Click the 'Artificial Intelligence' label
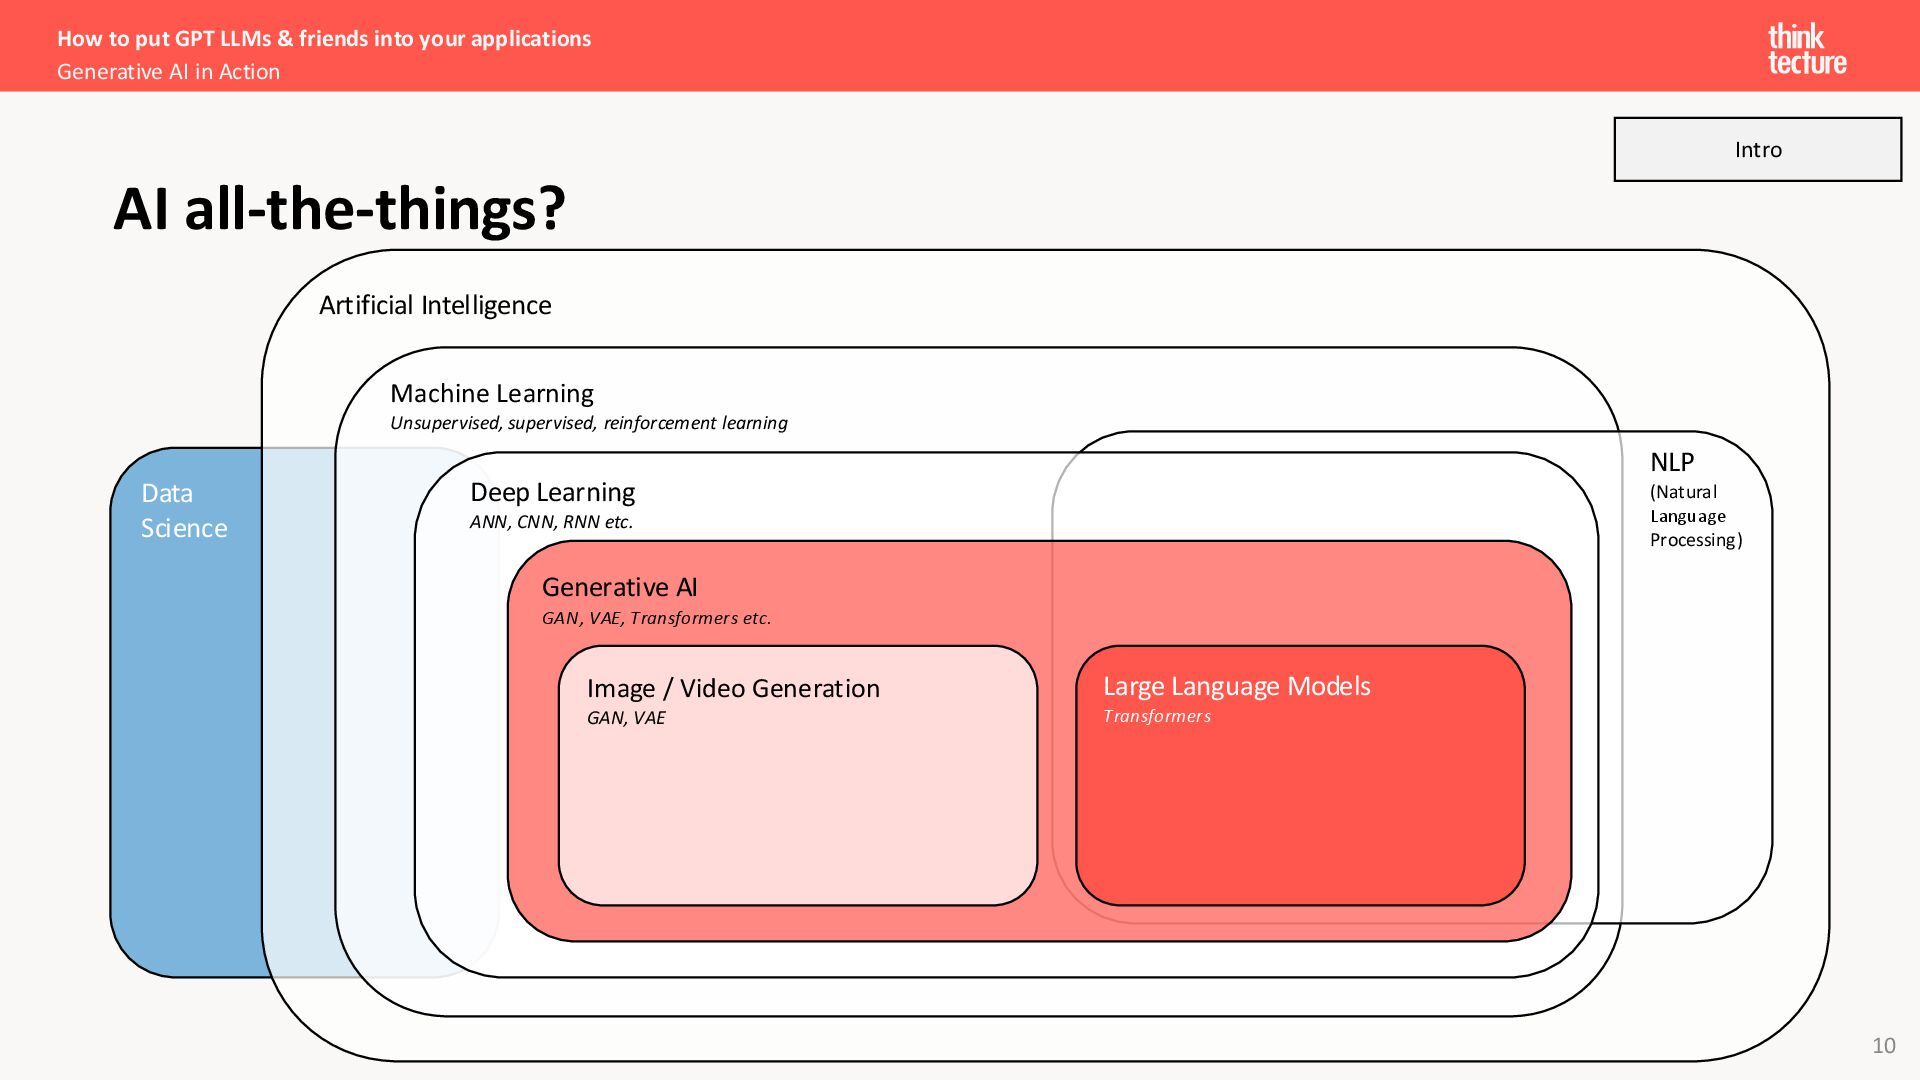Image resolution: width=1920 pixels, height=1080 pixels. (x=435, y=305)
